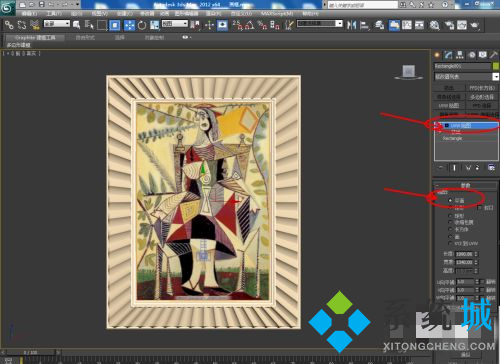500x364 pixels.
Task: Click the Select and Link tool
Action: pos(9,25)
